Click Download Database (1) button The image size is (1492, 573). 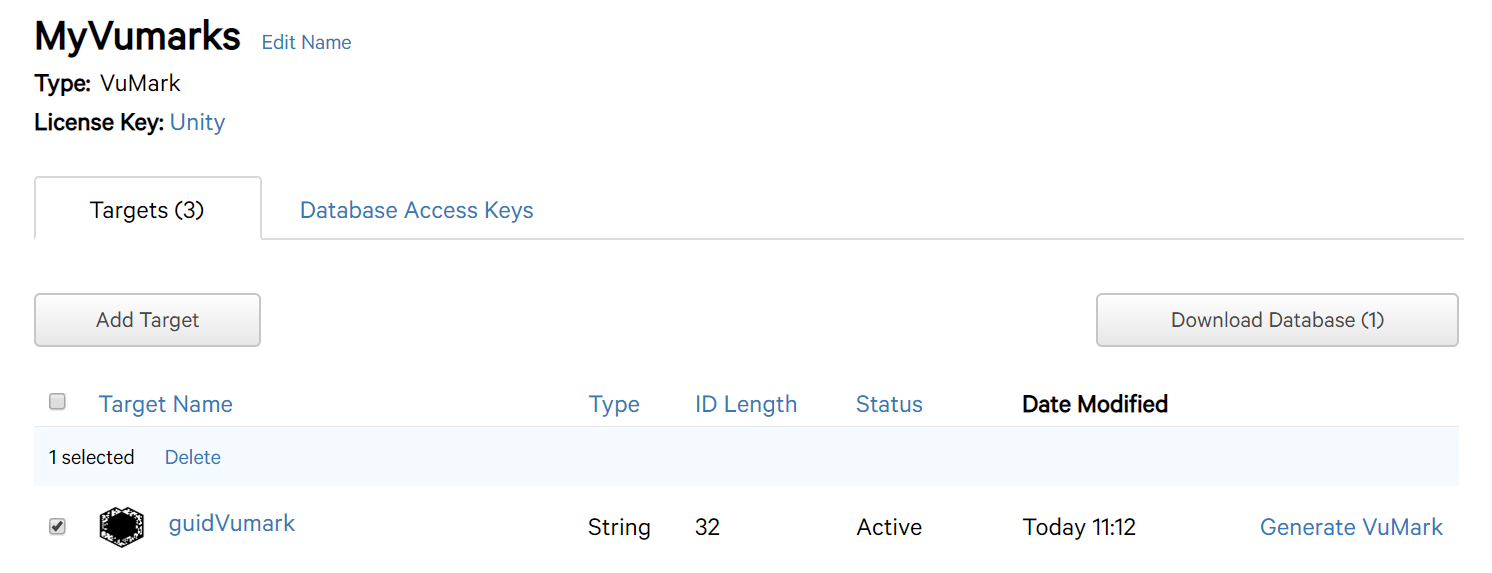pos(1277,320)
